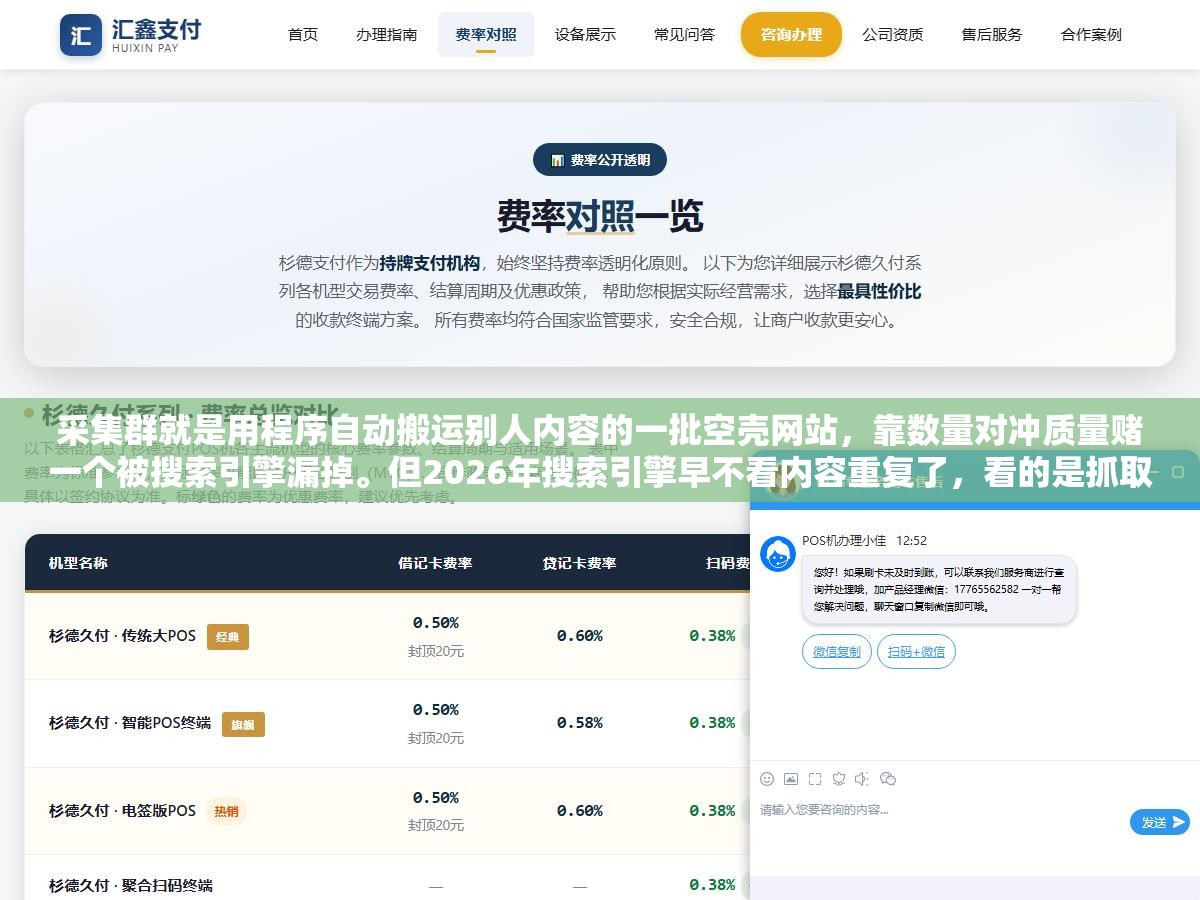Click the 持牌支付机构 bold text
Image resolution: width=1200 pixels, height=900 pixels.
(x=430, y=263)
